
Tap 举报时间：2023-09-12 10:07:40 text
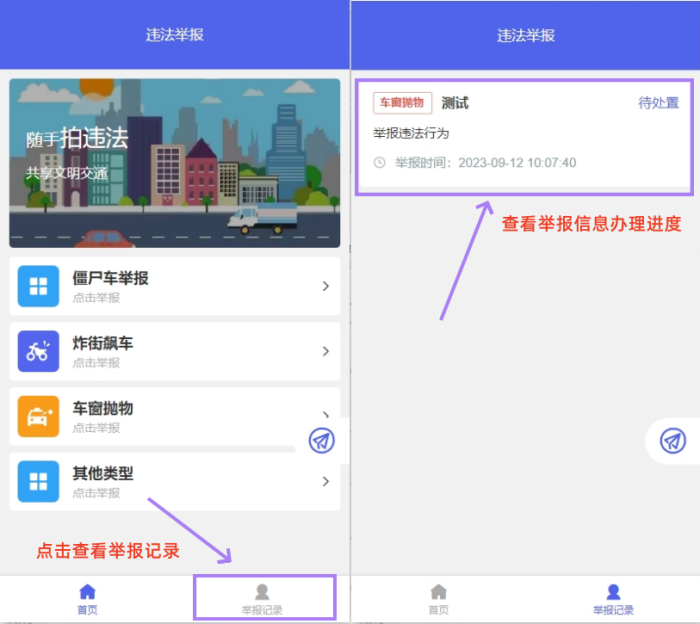pyautogui.click(x=486, y=162)
